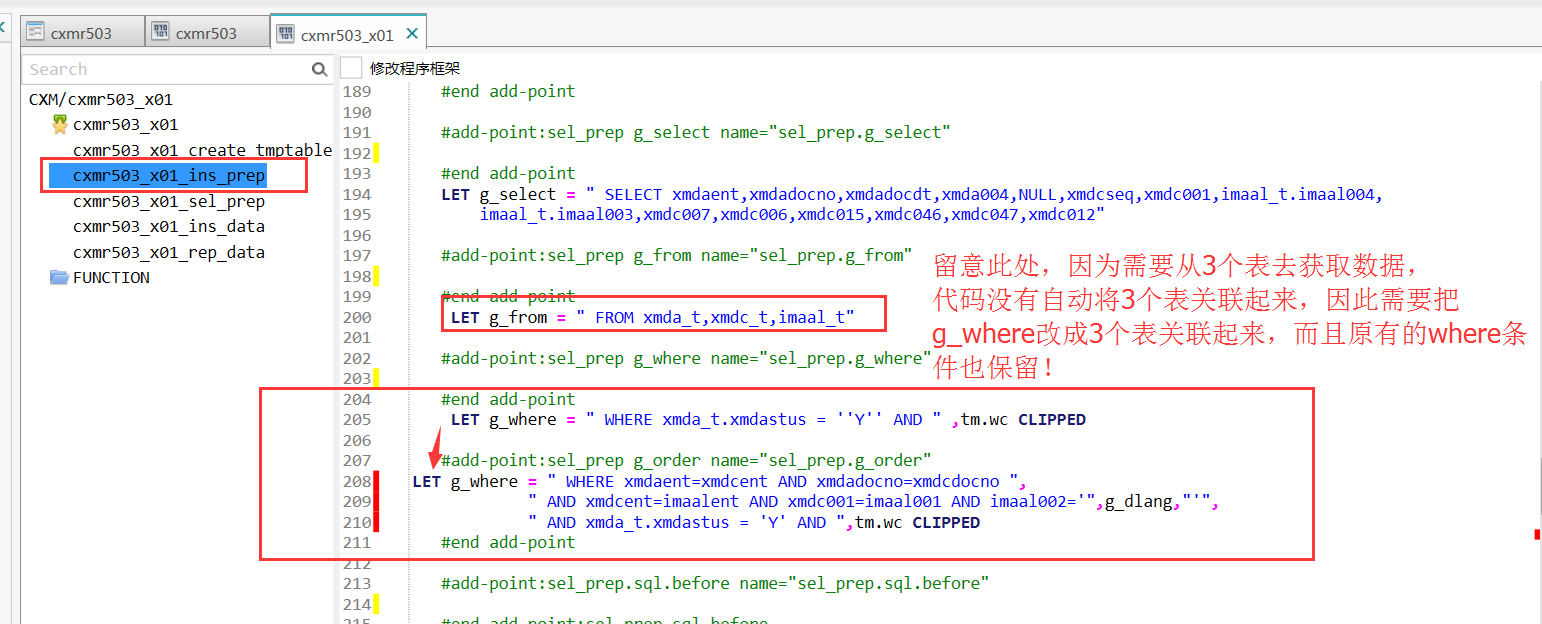1542x624 pixels.
Task: Click the LET g_from code line
Action: click(x=653, y=317)
